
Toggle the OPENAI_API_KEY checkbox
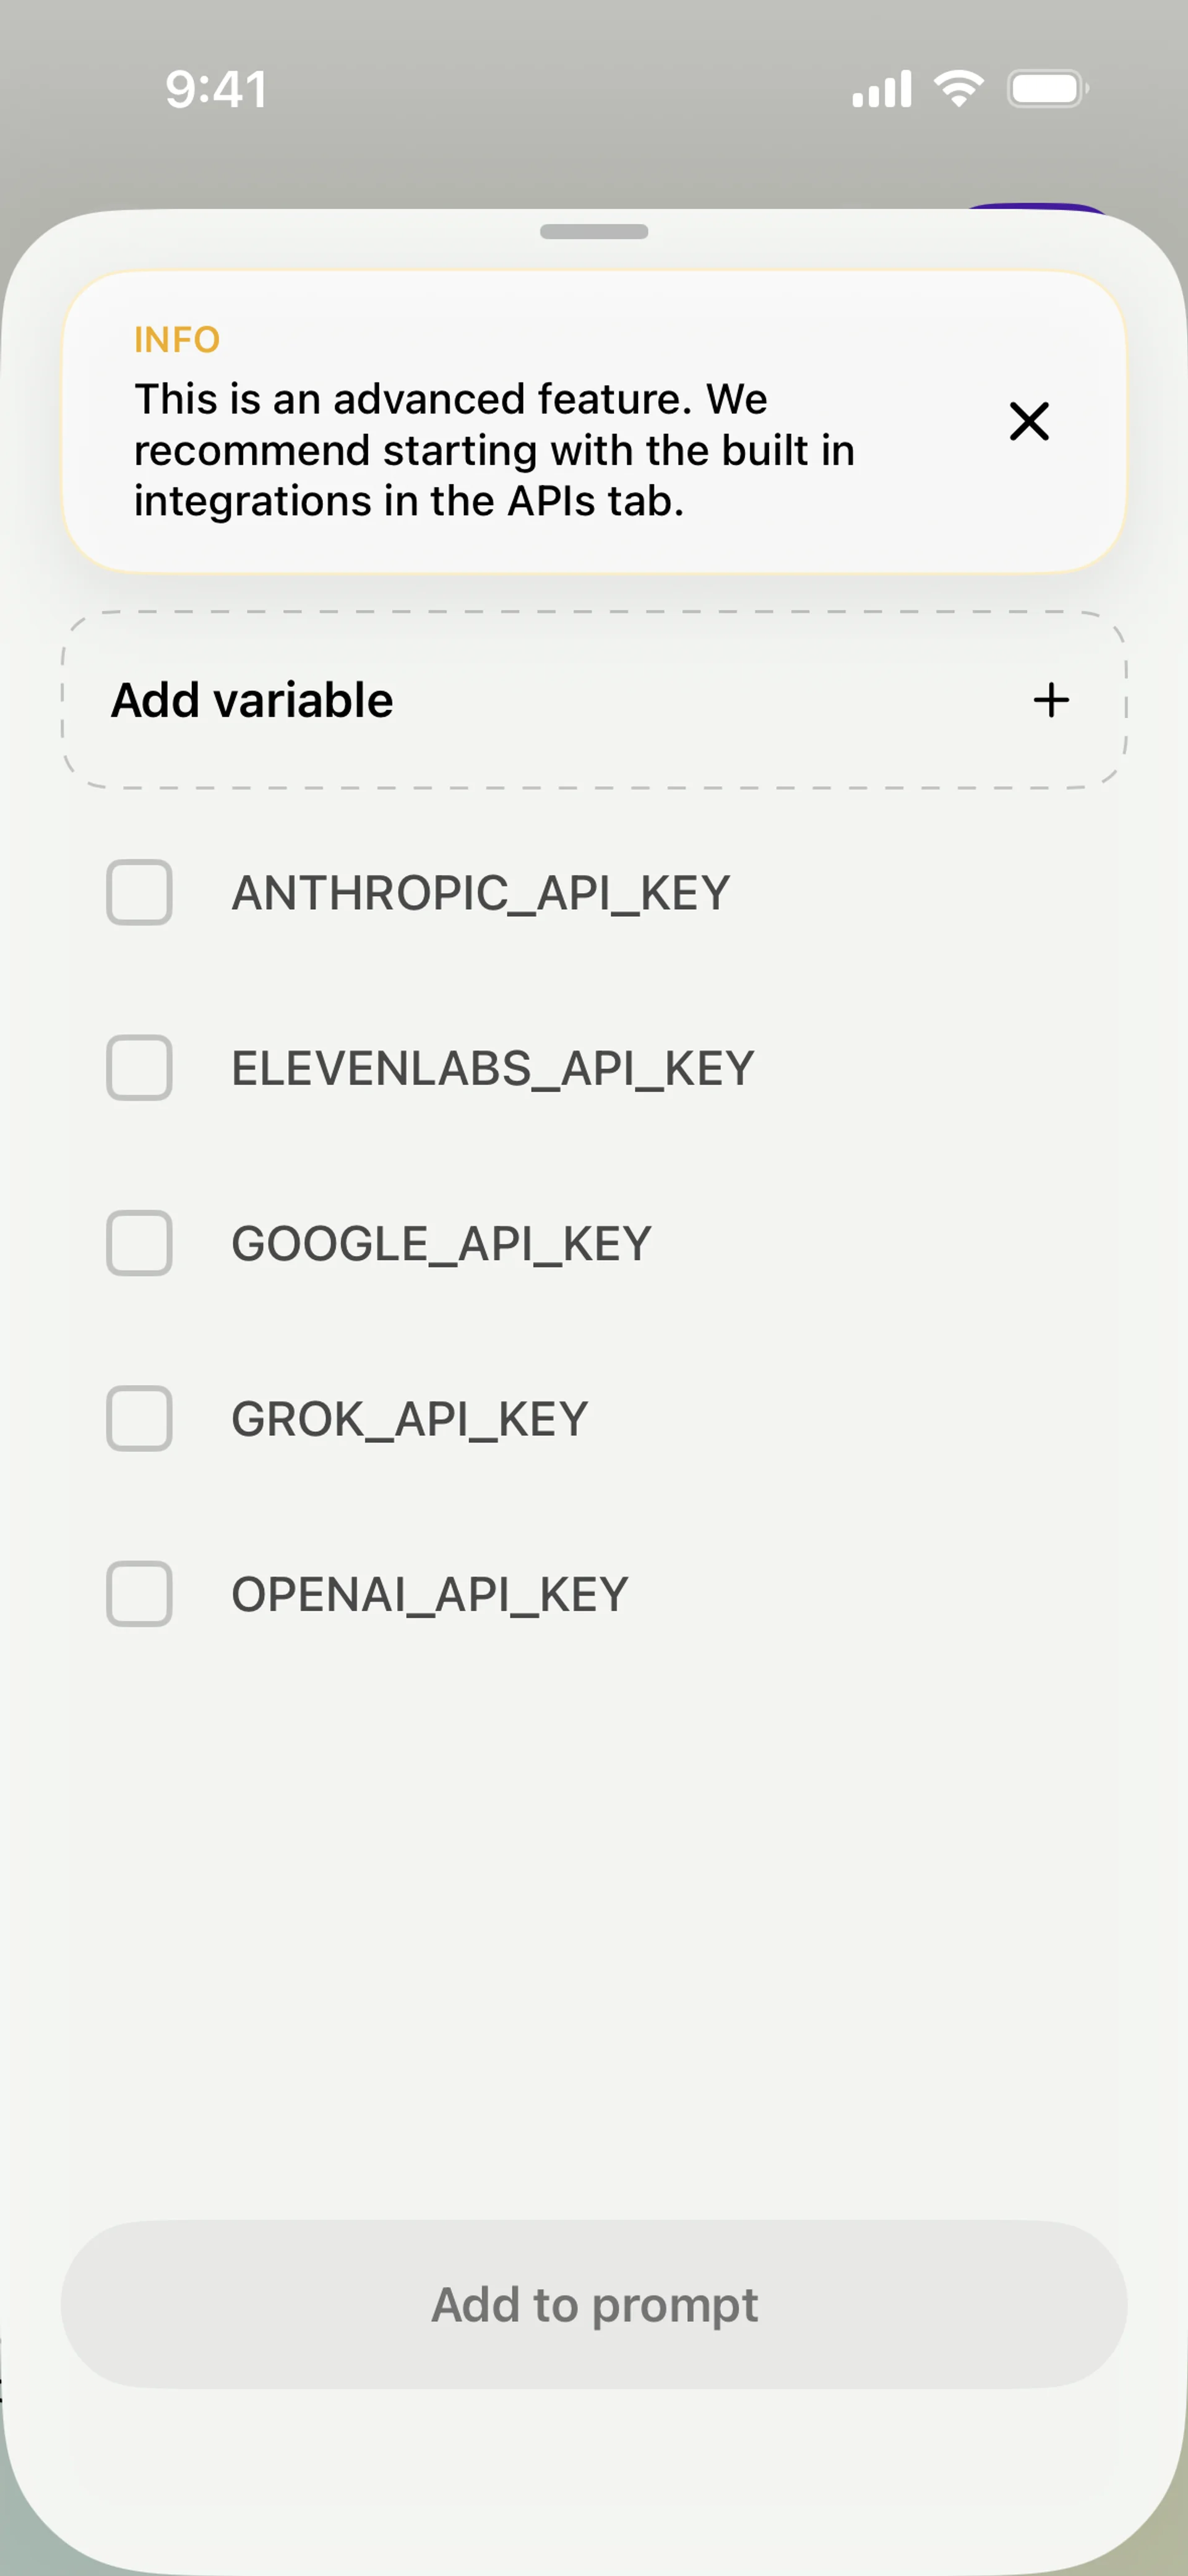(x=139, y=1594)
